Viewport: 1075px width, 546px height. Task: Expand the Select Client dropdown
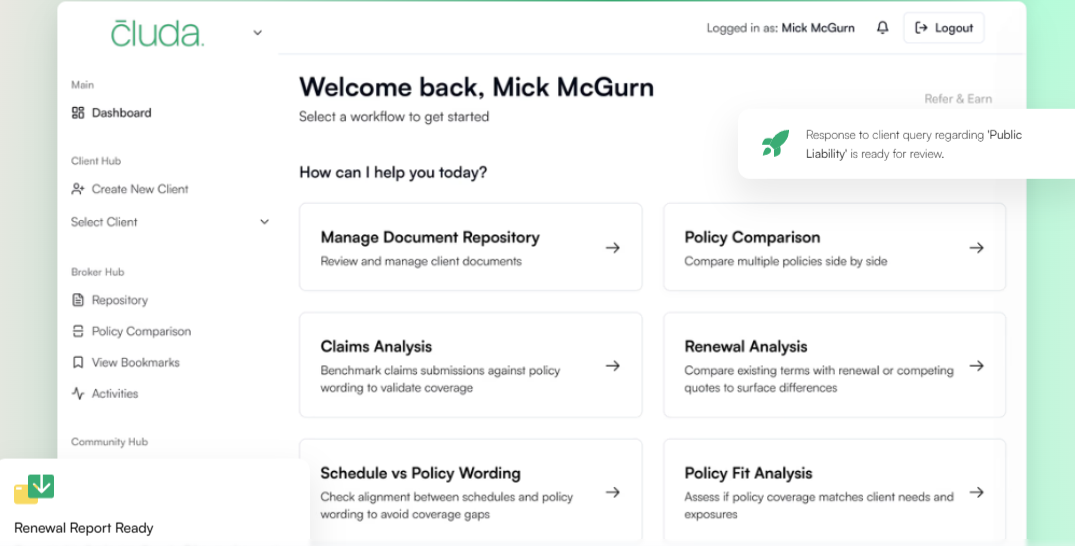(264, 222)
